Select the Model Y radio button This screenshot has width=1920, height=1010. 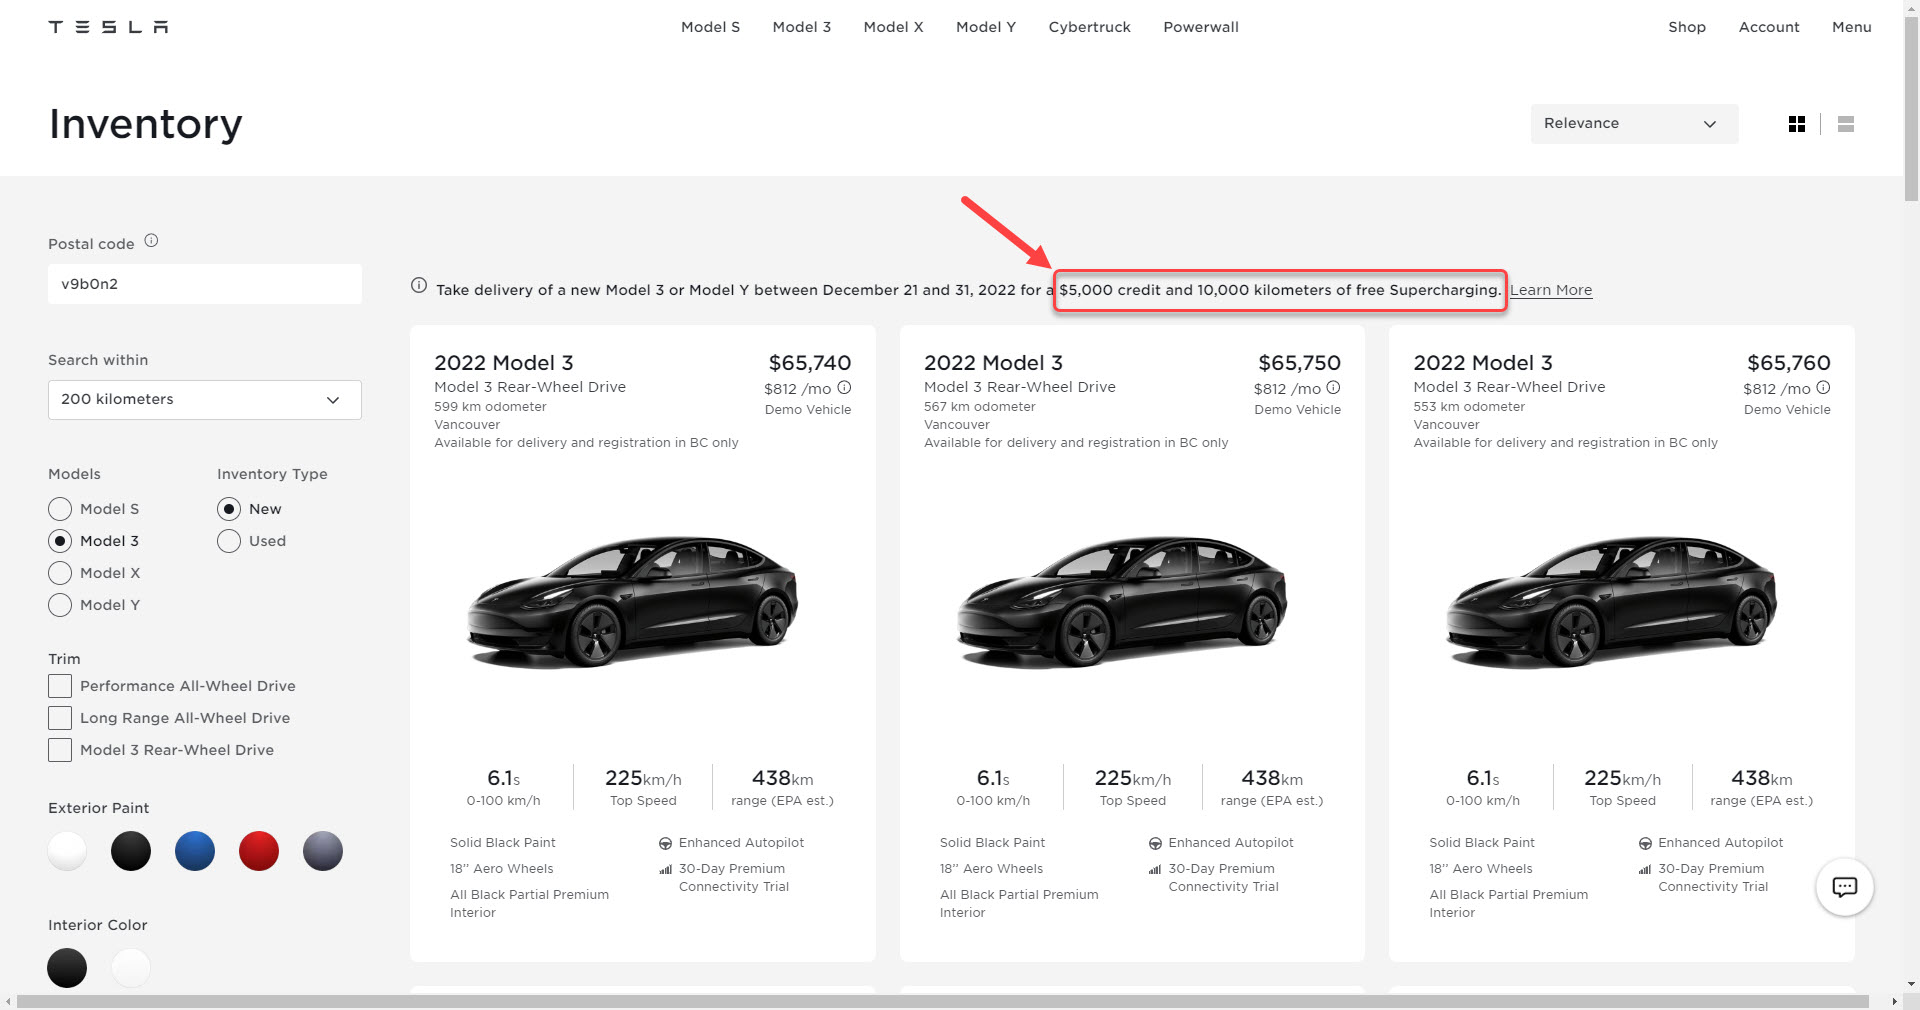click(x=60, y=605)
